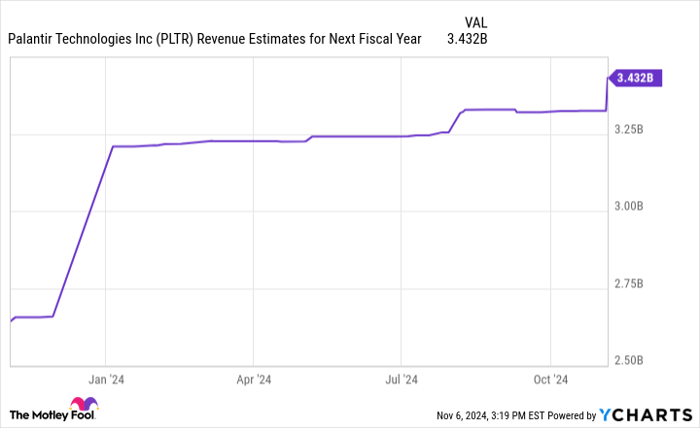700x428 pixels.
Task: Click the YCharts logo
Action: 645,414
